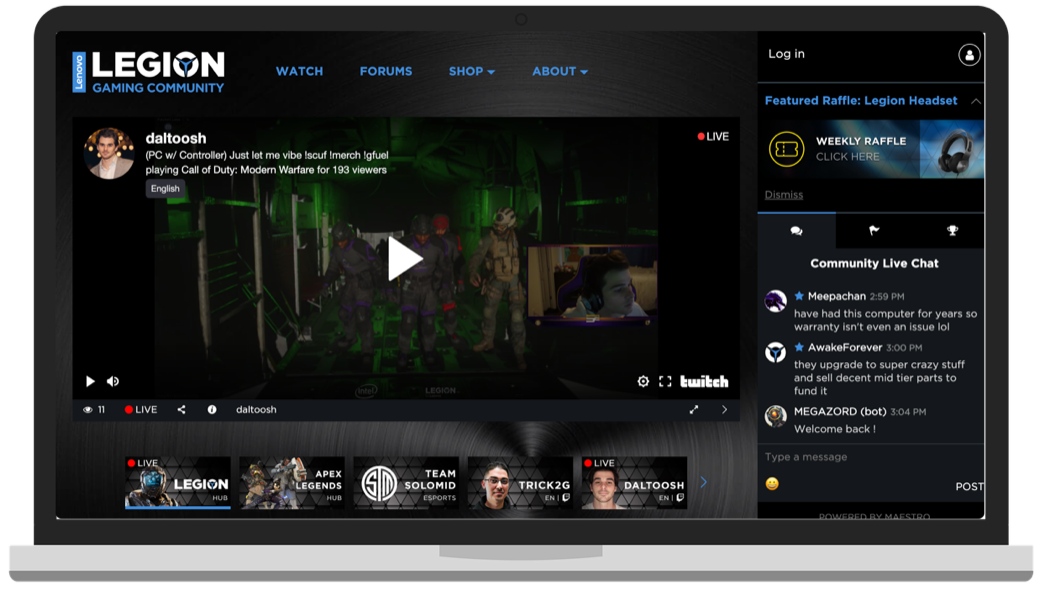Expand the ABOUT dropdown menu
Viewport: 1040px width, 591px height.
[x=560, y=72]
